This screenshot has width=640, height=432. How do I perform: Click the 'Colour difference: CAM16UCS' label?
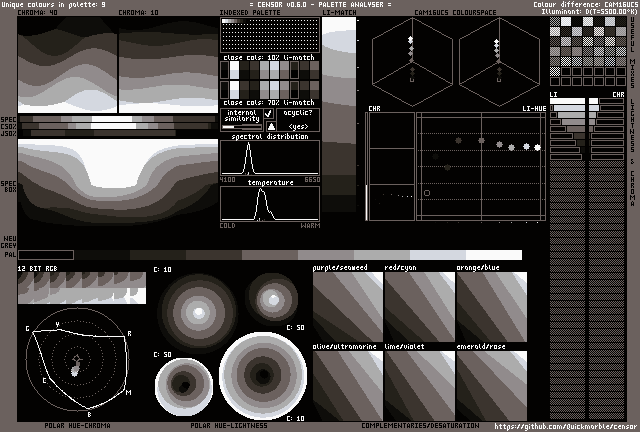[585, 4]
